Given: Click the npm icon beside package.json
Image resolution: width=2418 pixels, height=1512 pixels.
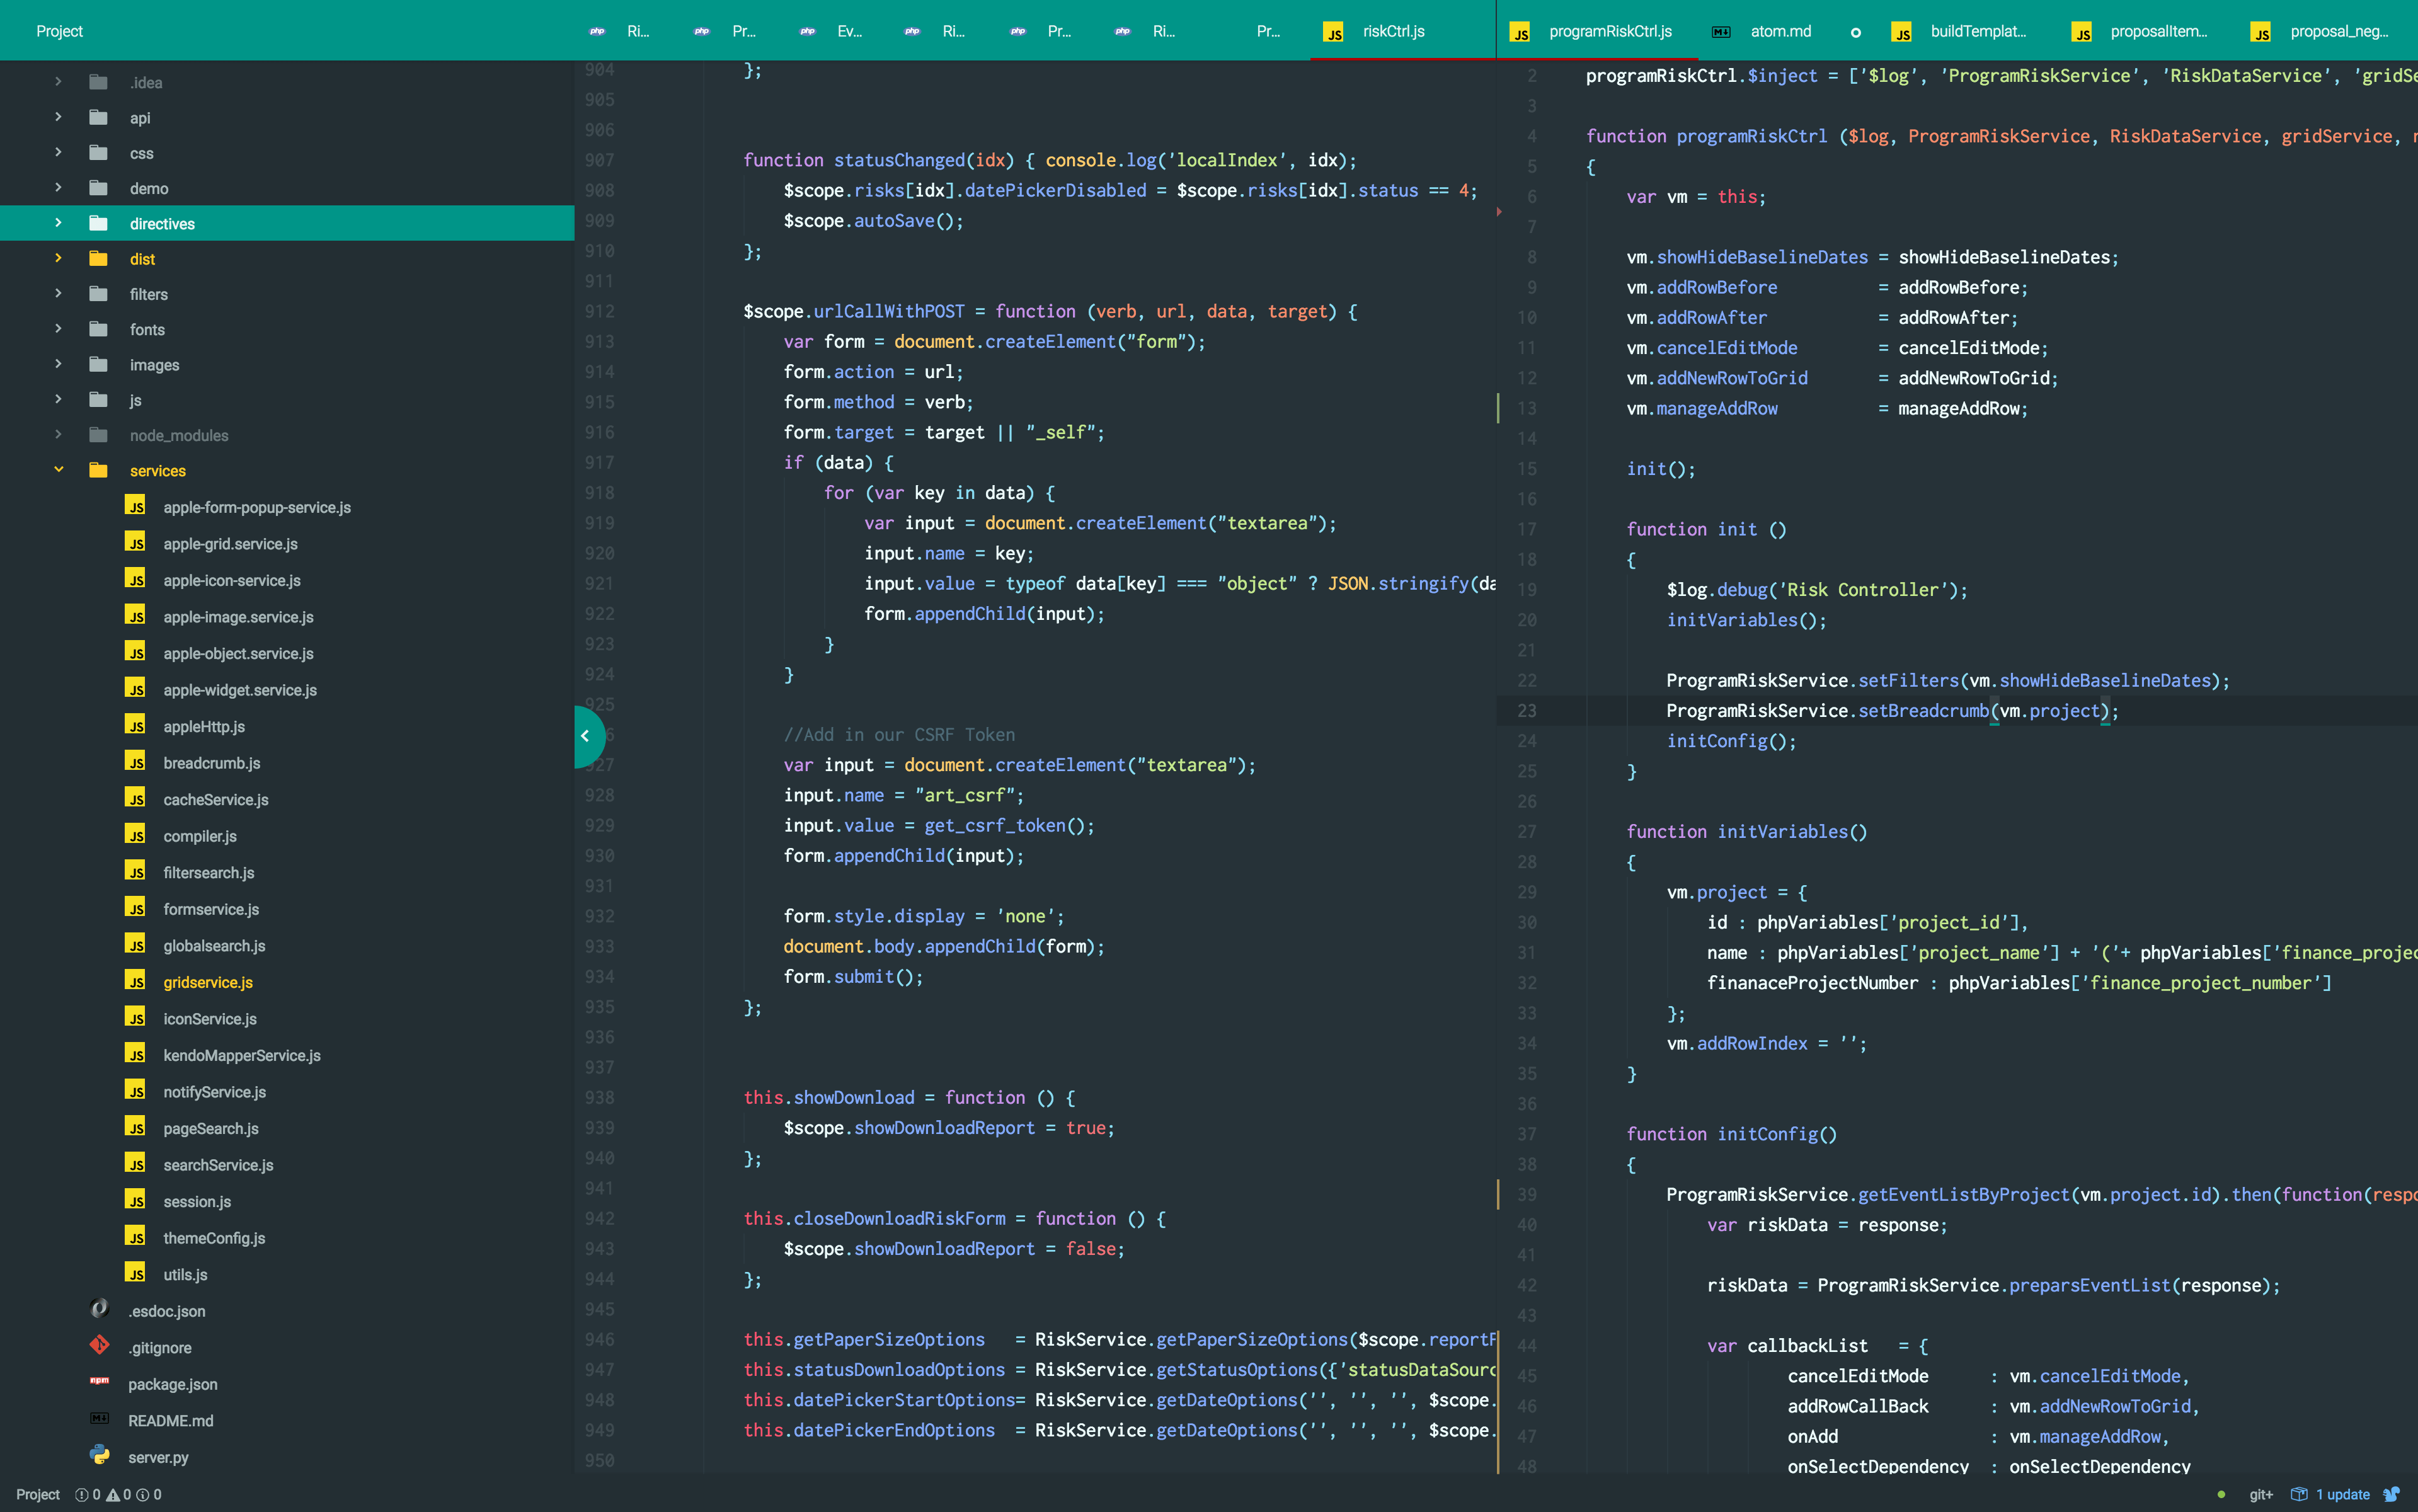Looking at the screenshot, I should click(x=99, y=1381).
